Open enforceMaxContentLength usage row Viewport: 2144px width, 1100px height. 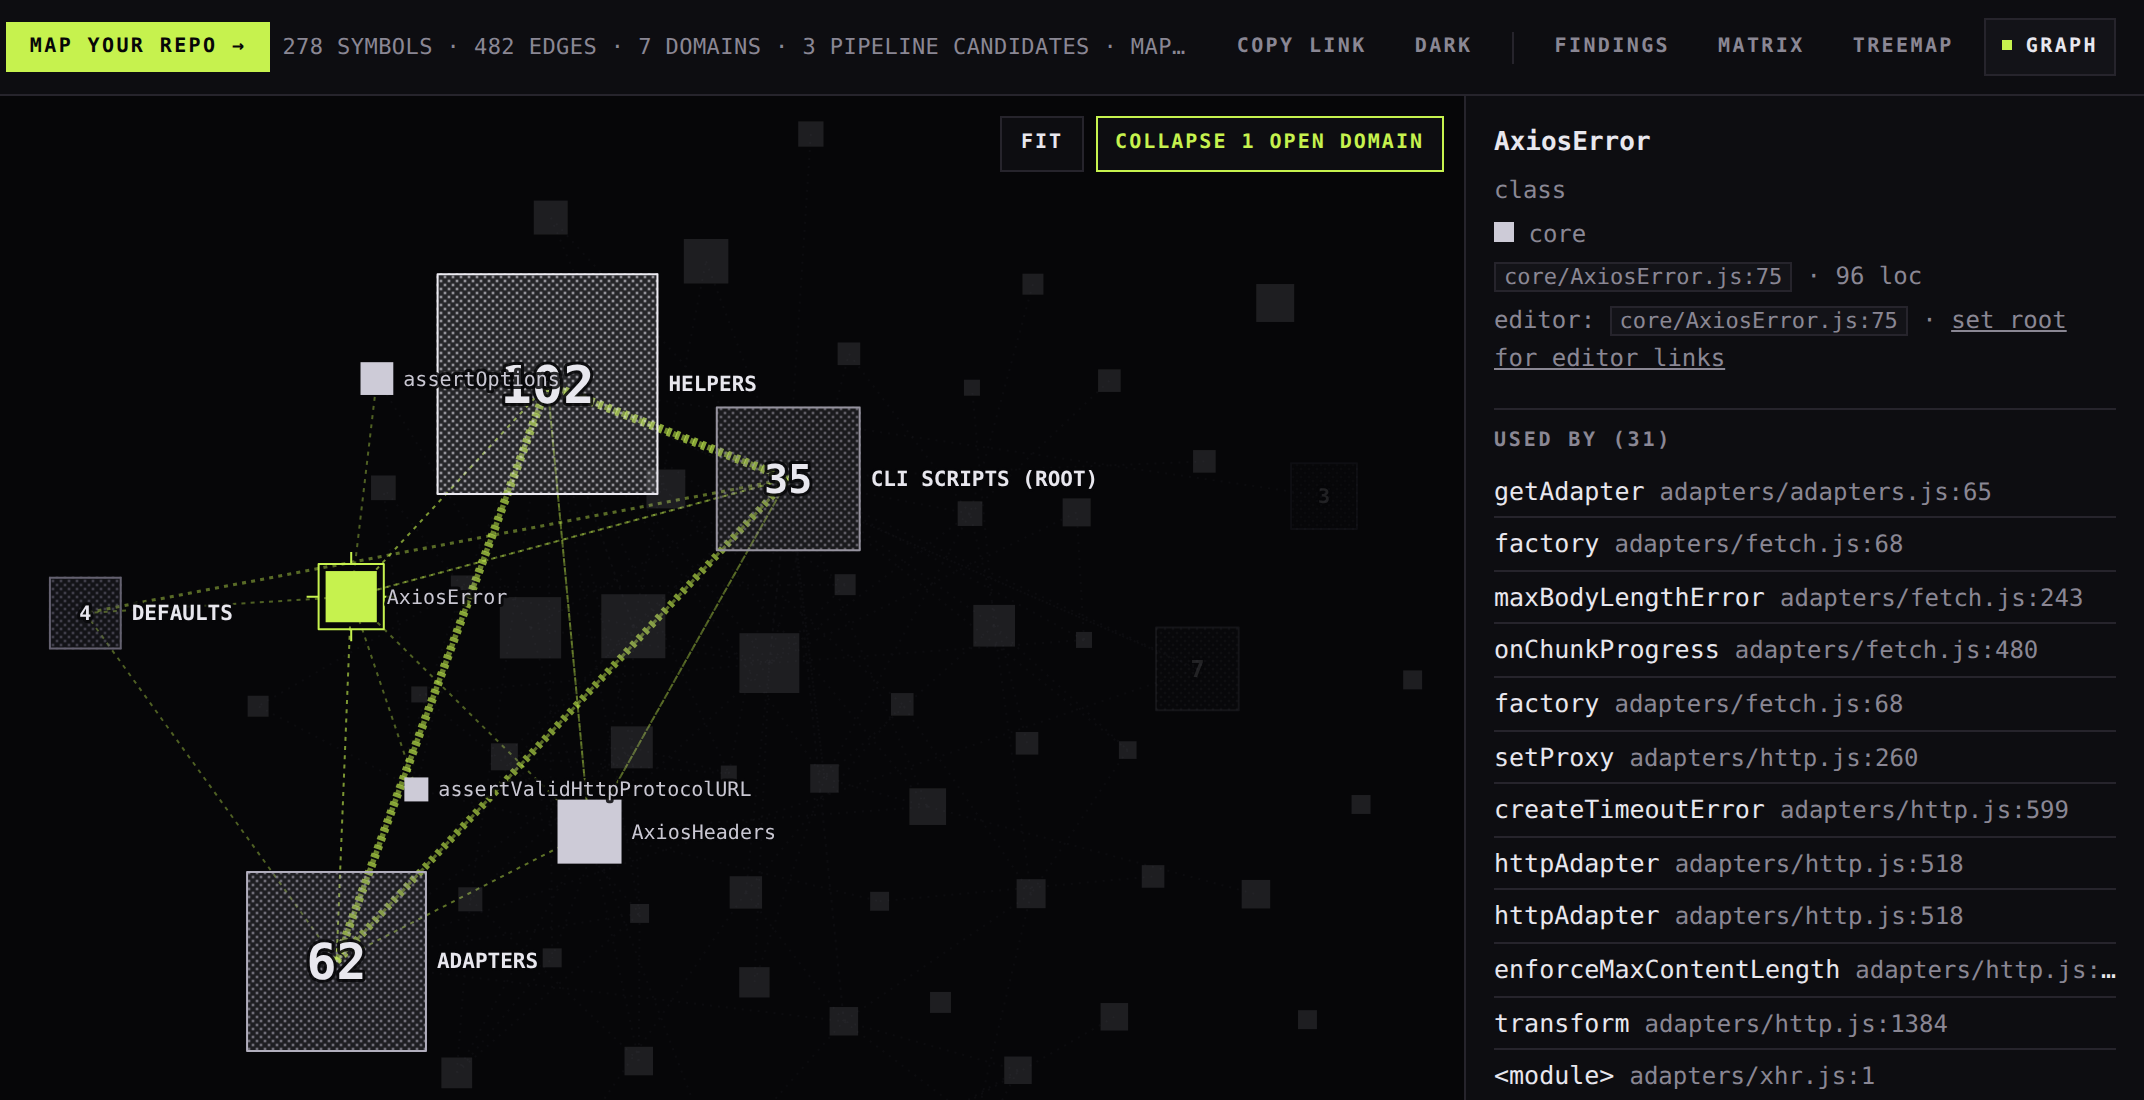coord(1804,970)
